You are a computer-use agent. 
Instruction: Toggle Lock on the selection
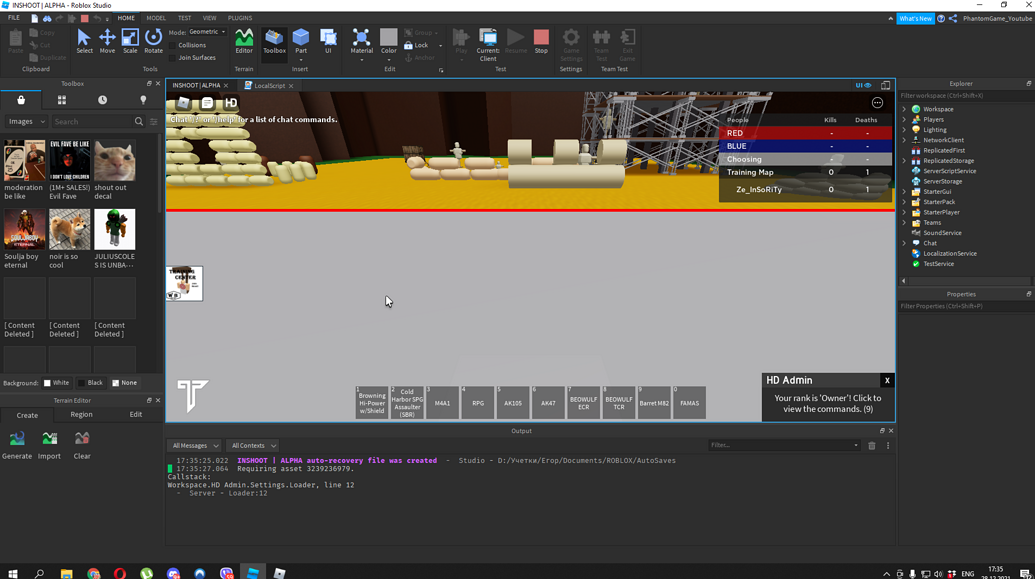pyautogui.click(x=420, y=44)
